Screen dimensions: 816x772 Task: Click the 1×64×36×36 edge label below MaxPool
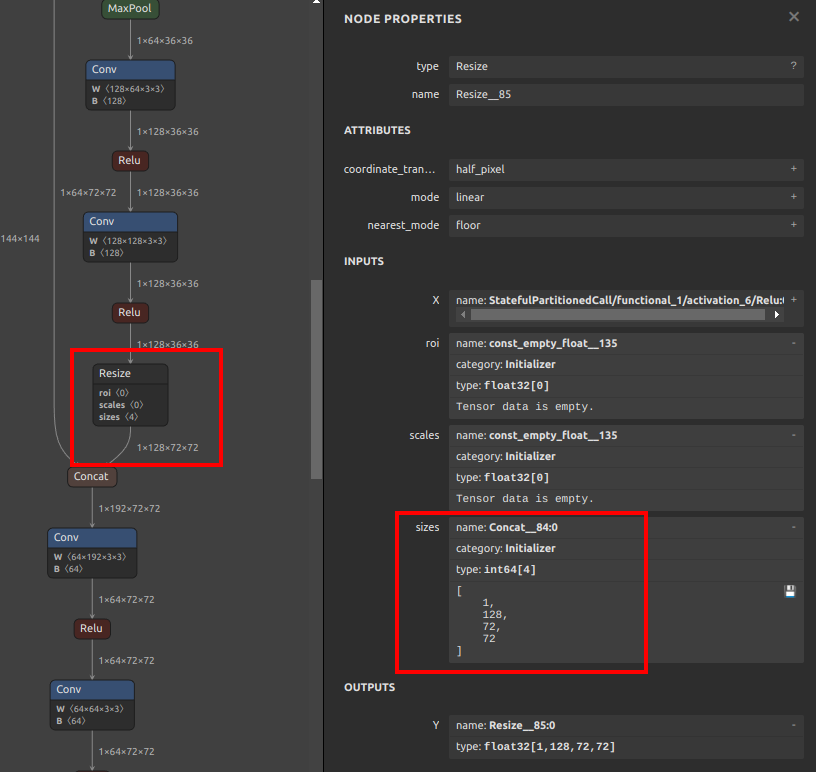point(164,41)
